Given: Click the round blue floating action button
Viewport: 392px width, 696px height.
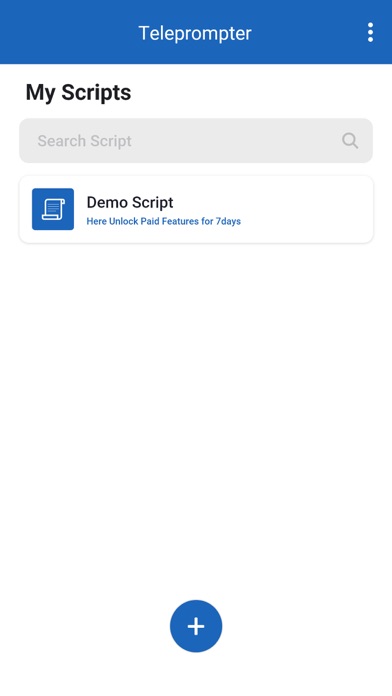Looking at the screenshot, I should point(196,626).
